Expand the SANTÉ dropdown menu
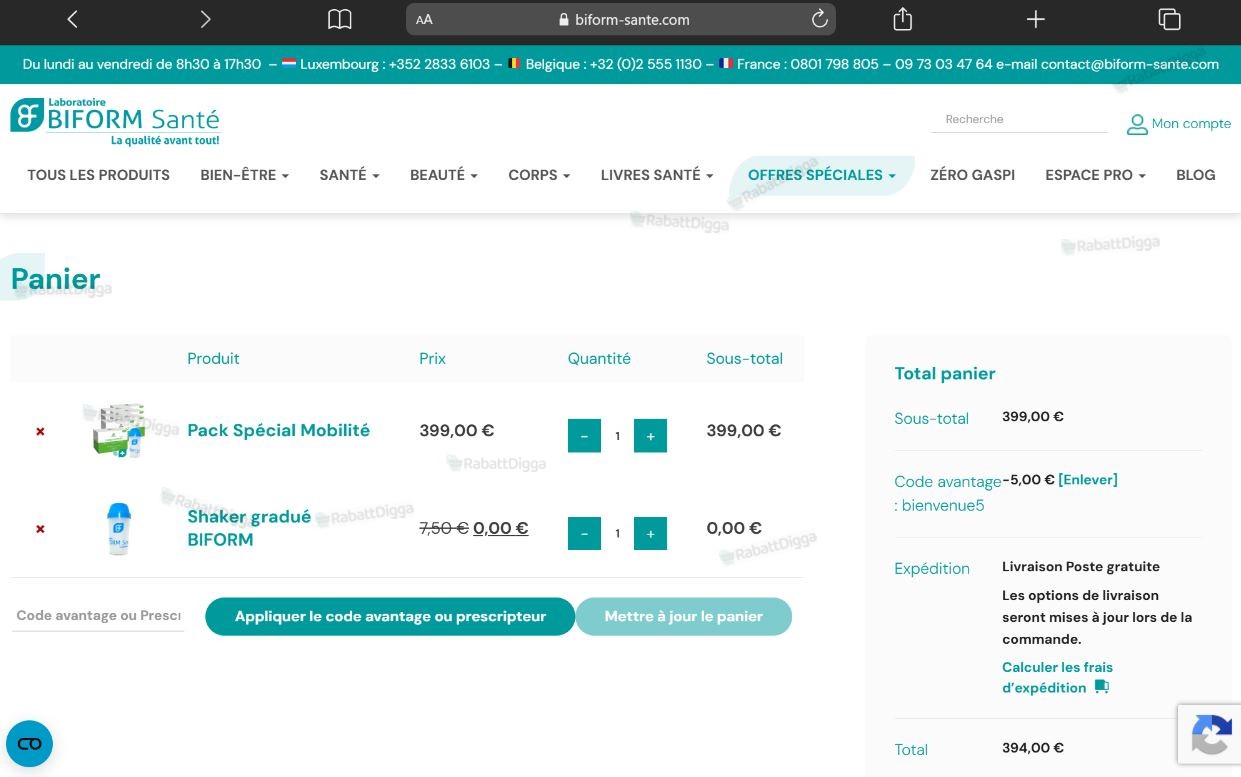The height and width of the screenshot is (777, 1241). [349, 175]
